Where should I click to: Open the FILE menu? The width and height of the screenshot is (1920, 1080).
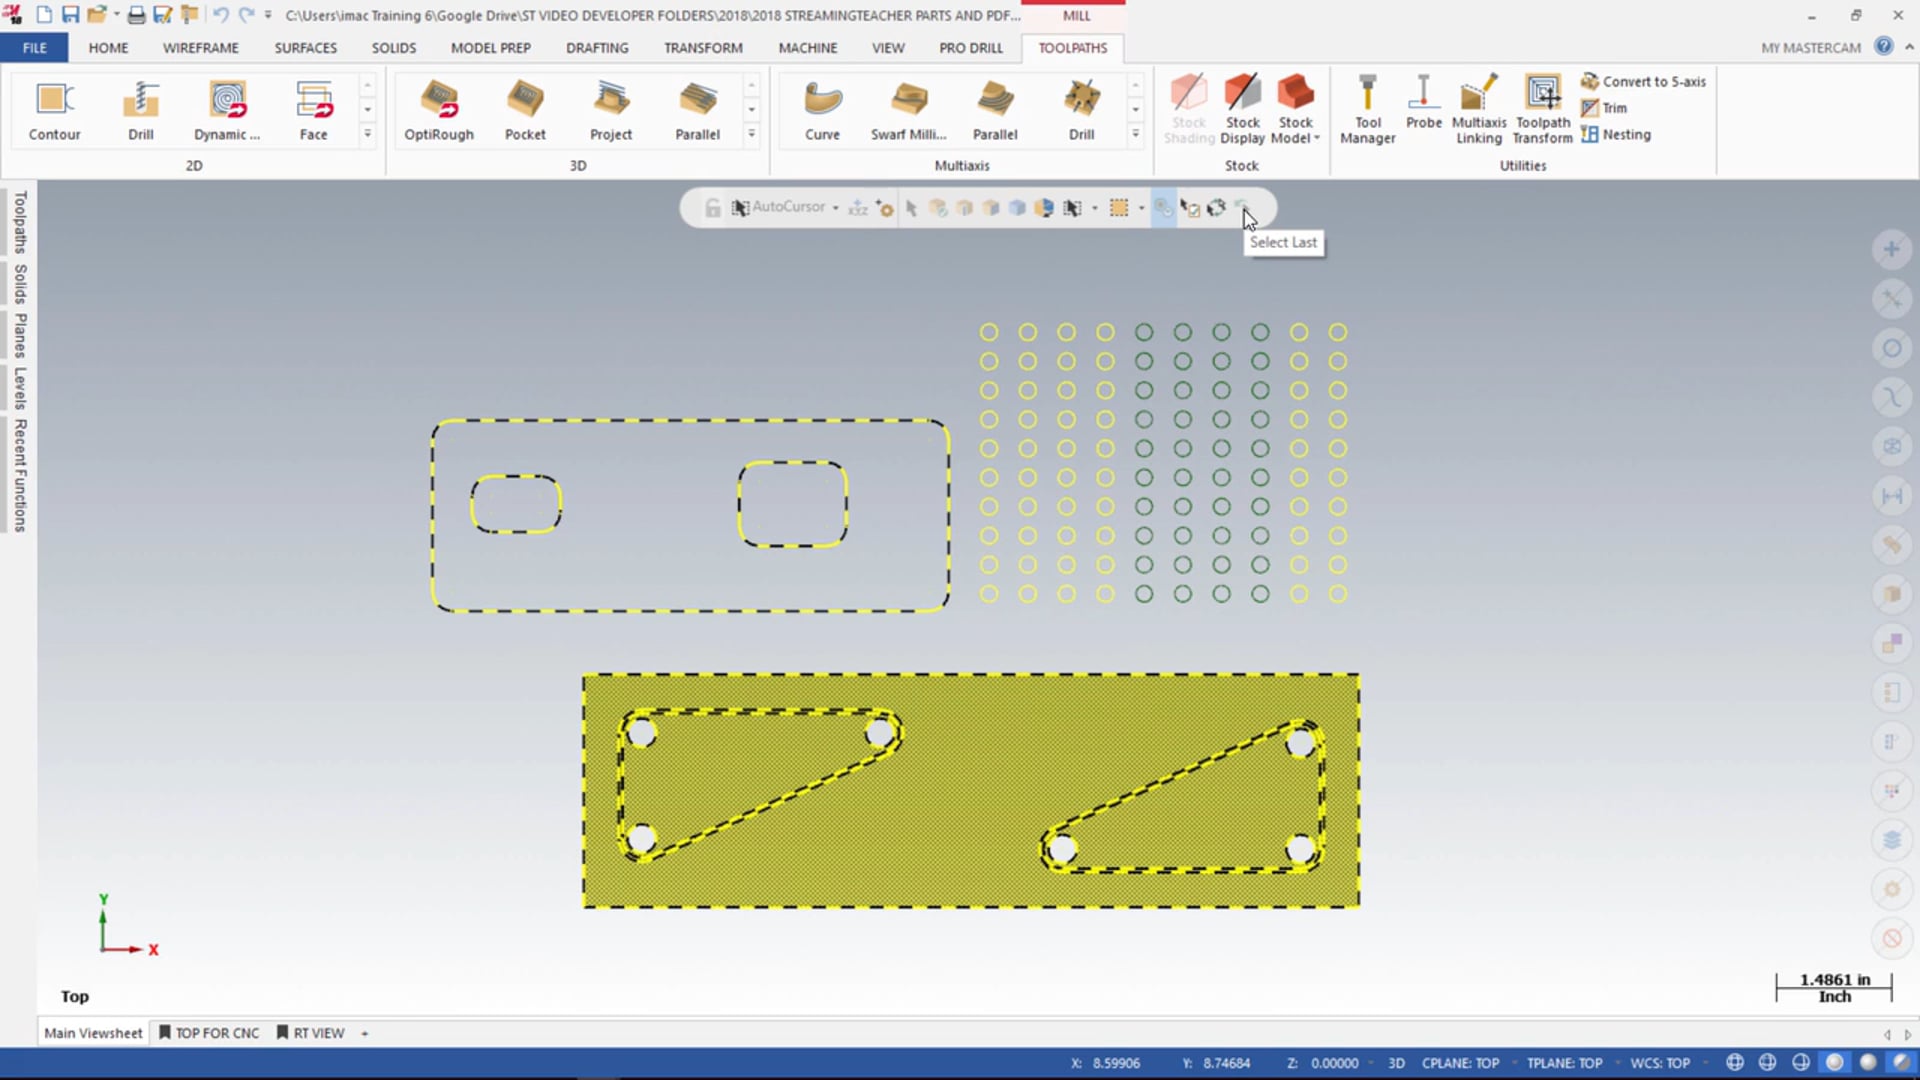34,47
